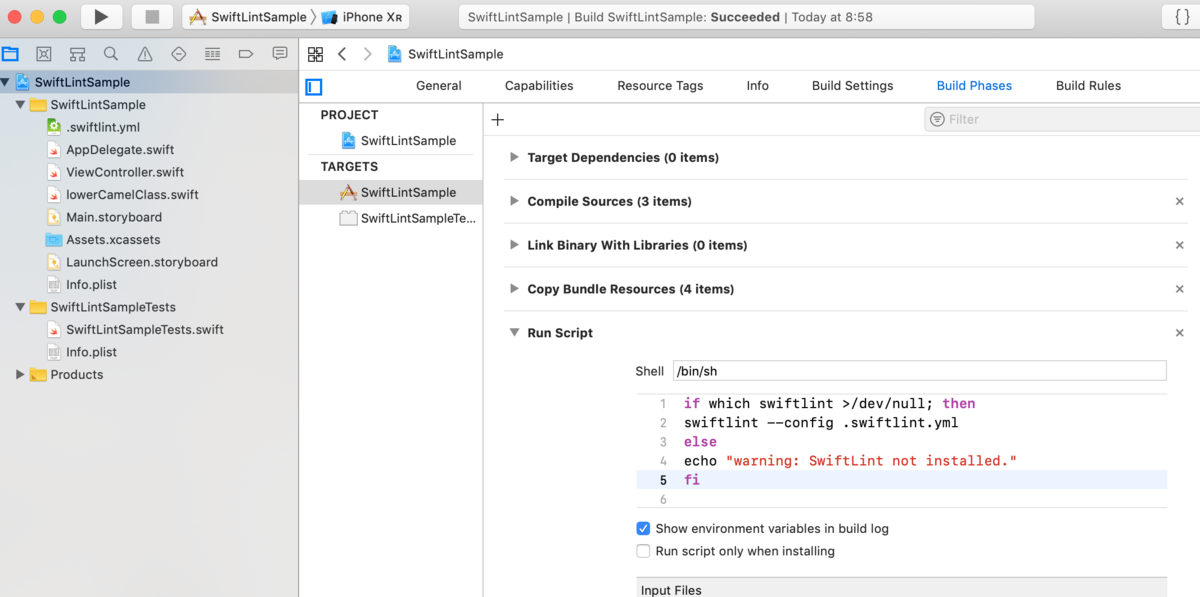Enable Show environment variables in build log checkbox
This screenshot has height=597, width=1200.
point(643,528)
